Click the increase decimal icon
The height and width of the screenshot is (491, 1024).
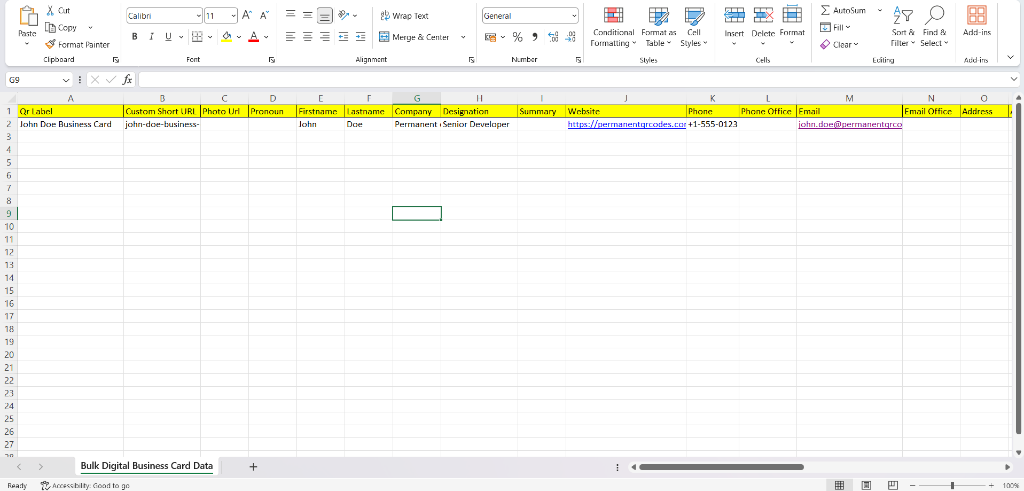[x=553, y=37]
